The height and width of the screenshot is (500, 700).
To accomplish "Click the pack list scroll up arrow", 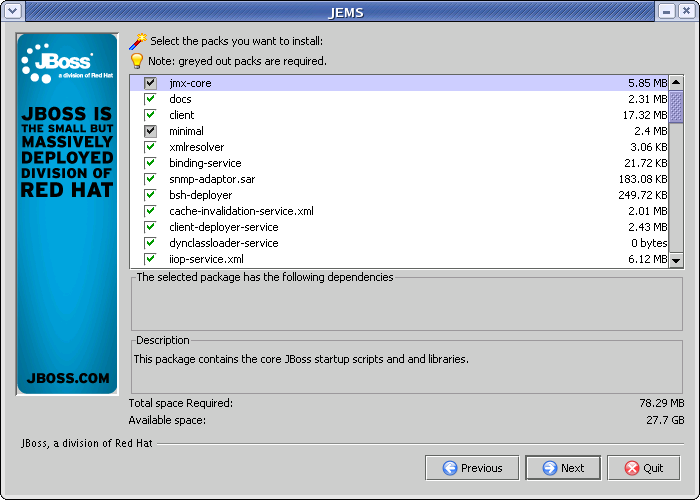I will (676, 83).
